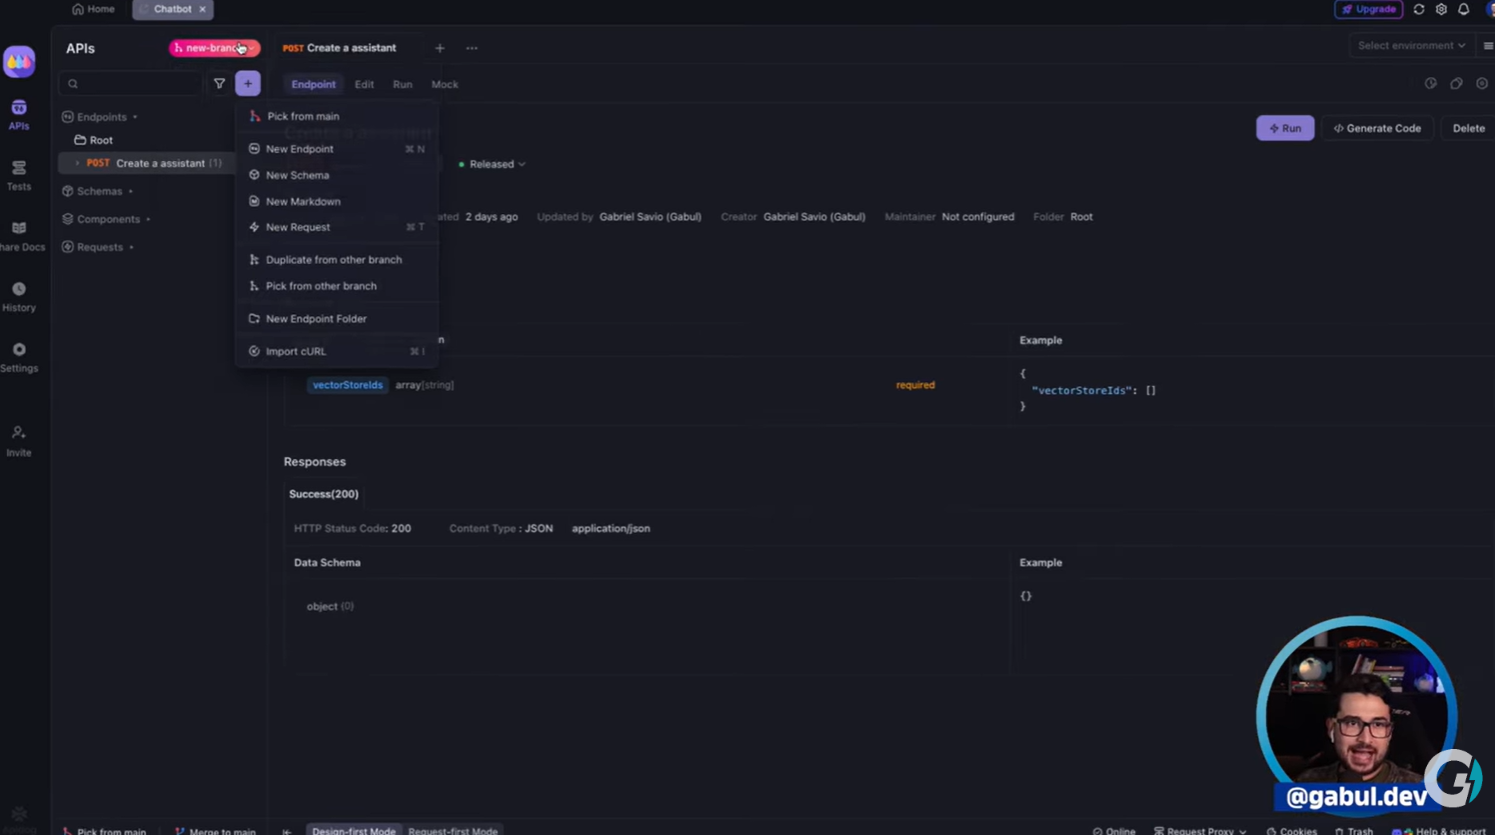
Task: Switch to Request-first Mode
Action: (452, 830)
